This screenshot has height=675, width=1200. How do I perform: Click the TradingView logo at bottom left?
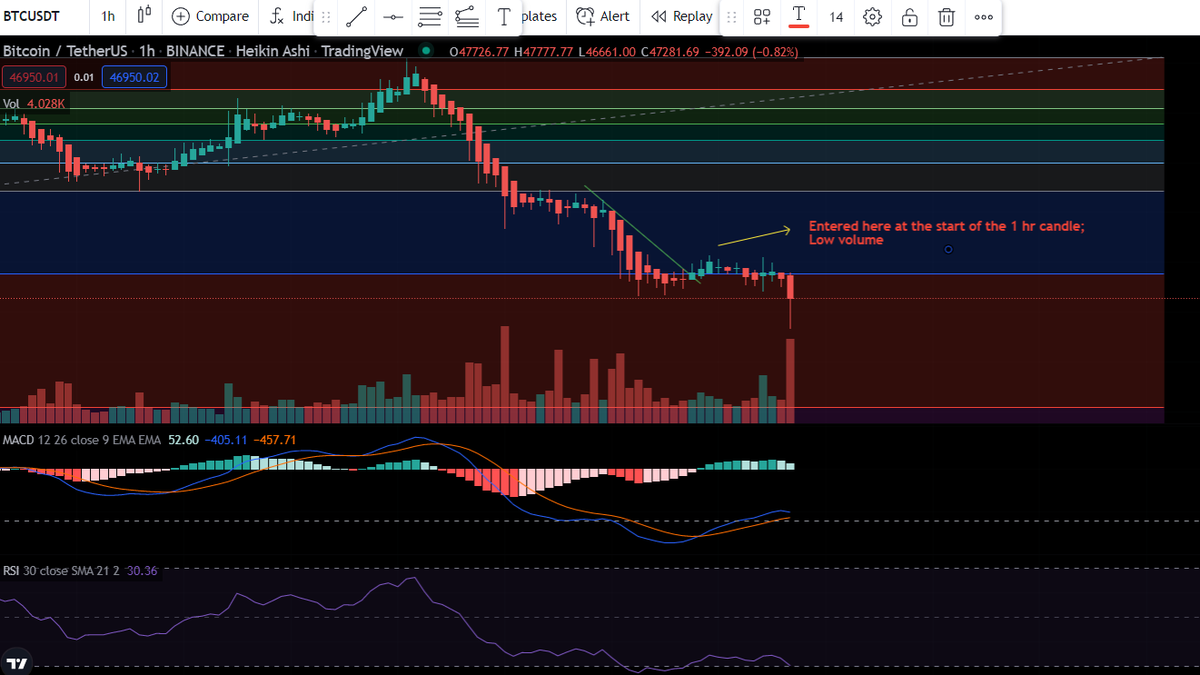click(17, 663)
